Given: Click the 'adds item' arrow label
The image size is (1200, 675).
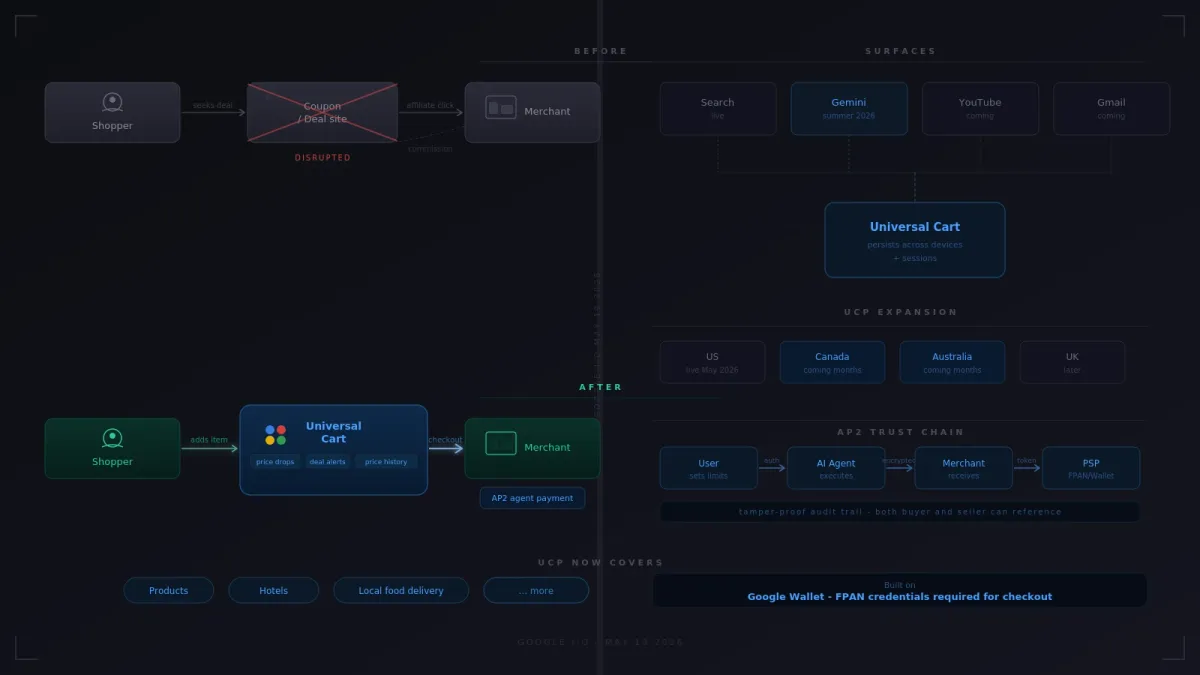Looking at the screenshot, I should [x=209, y=440].
